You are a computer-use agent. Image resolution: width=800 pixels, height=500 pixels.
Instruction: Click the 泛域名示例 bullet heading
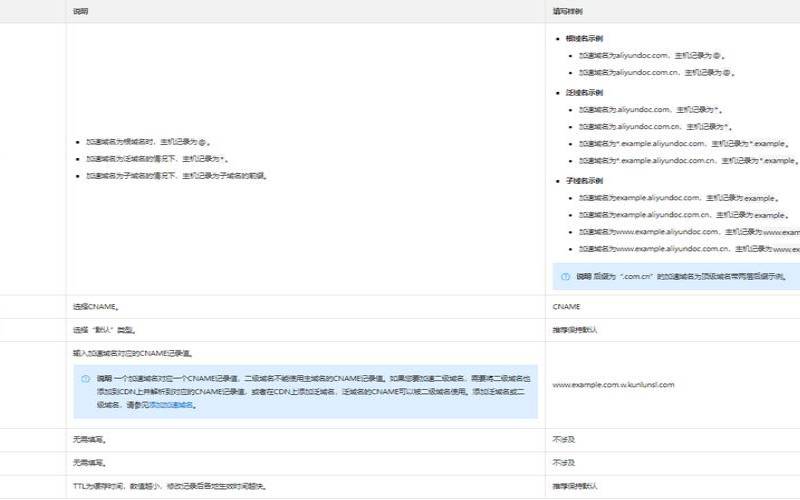[584, 92]
